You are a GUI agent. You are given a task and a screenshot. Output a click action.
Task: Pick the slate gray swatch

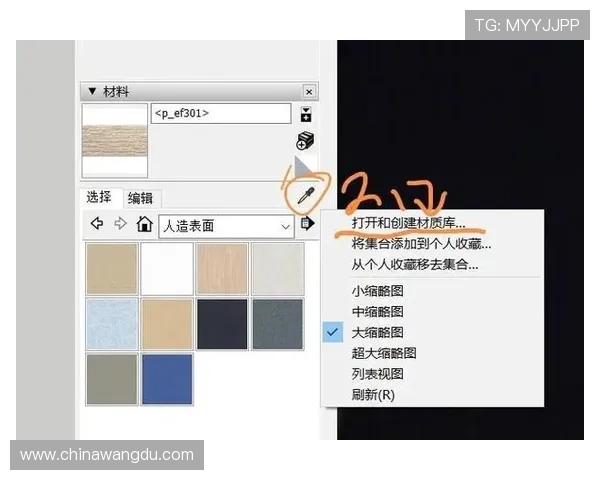coord(277,324)
